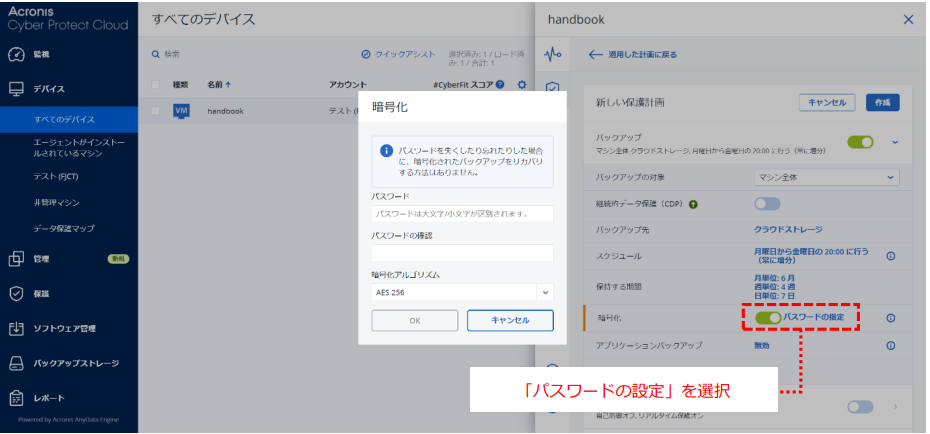The height and width of the screenshot is (434, 930).
Task: Click the handbook VM device icon
Action: point(181,111)
